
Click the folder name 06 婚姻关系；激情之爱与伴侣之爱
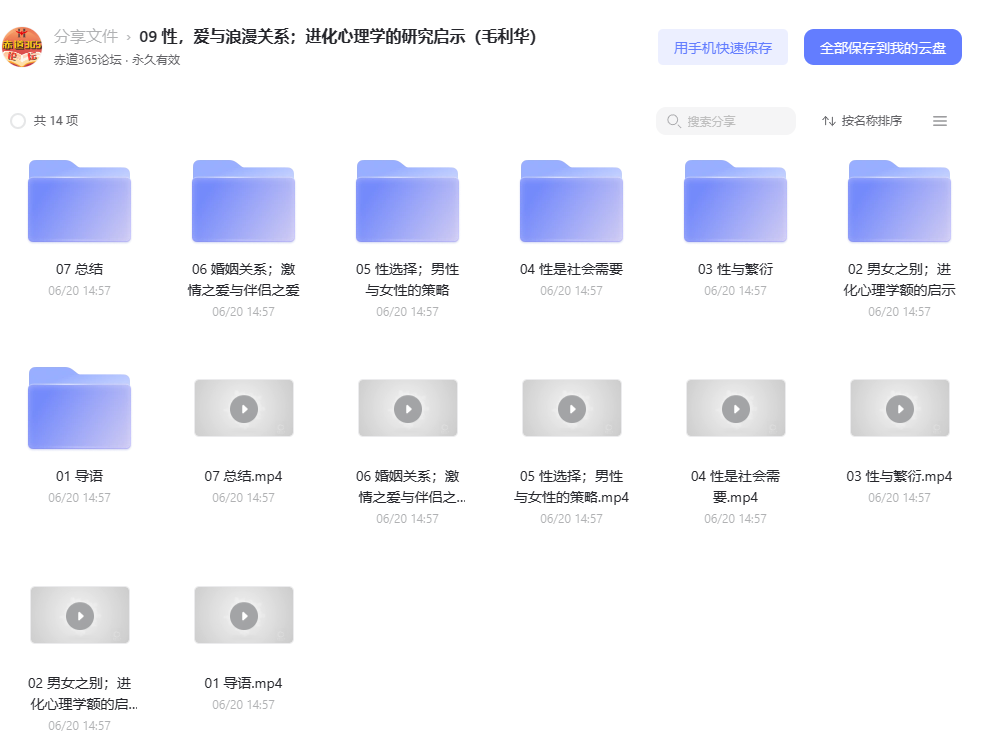pos(243,280)
